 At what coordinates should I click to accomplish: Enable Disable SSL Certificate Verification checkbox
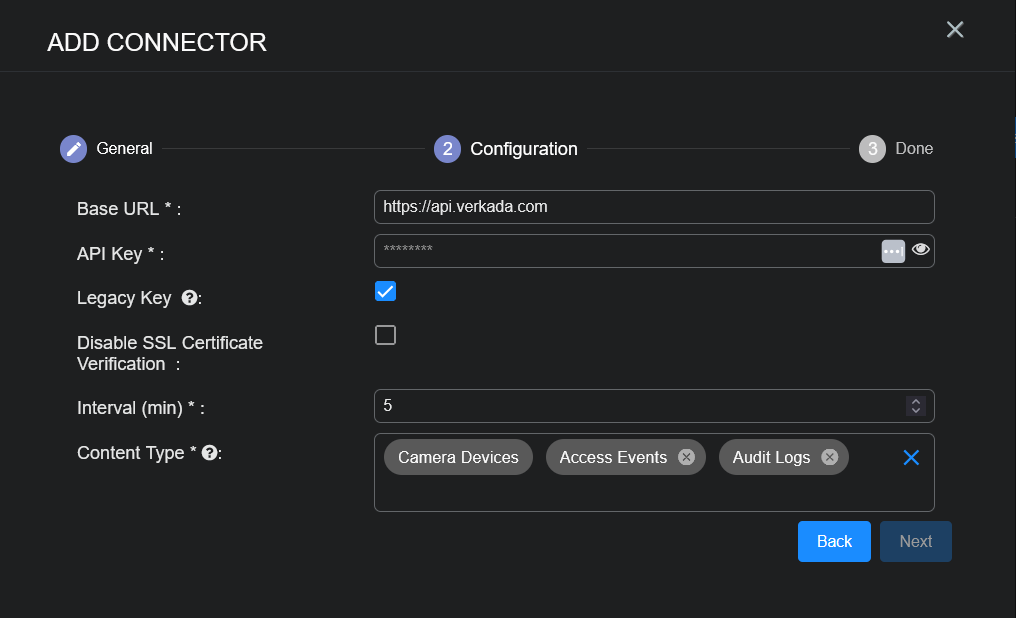(x=385, y=335)
